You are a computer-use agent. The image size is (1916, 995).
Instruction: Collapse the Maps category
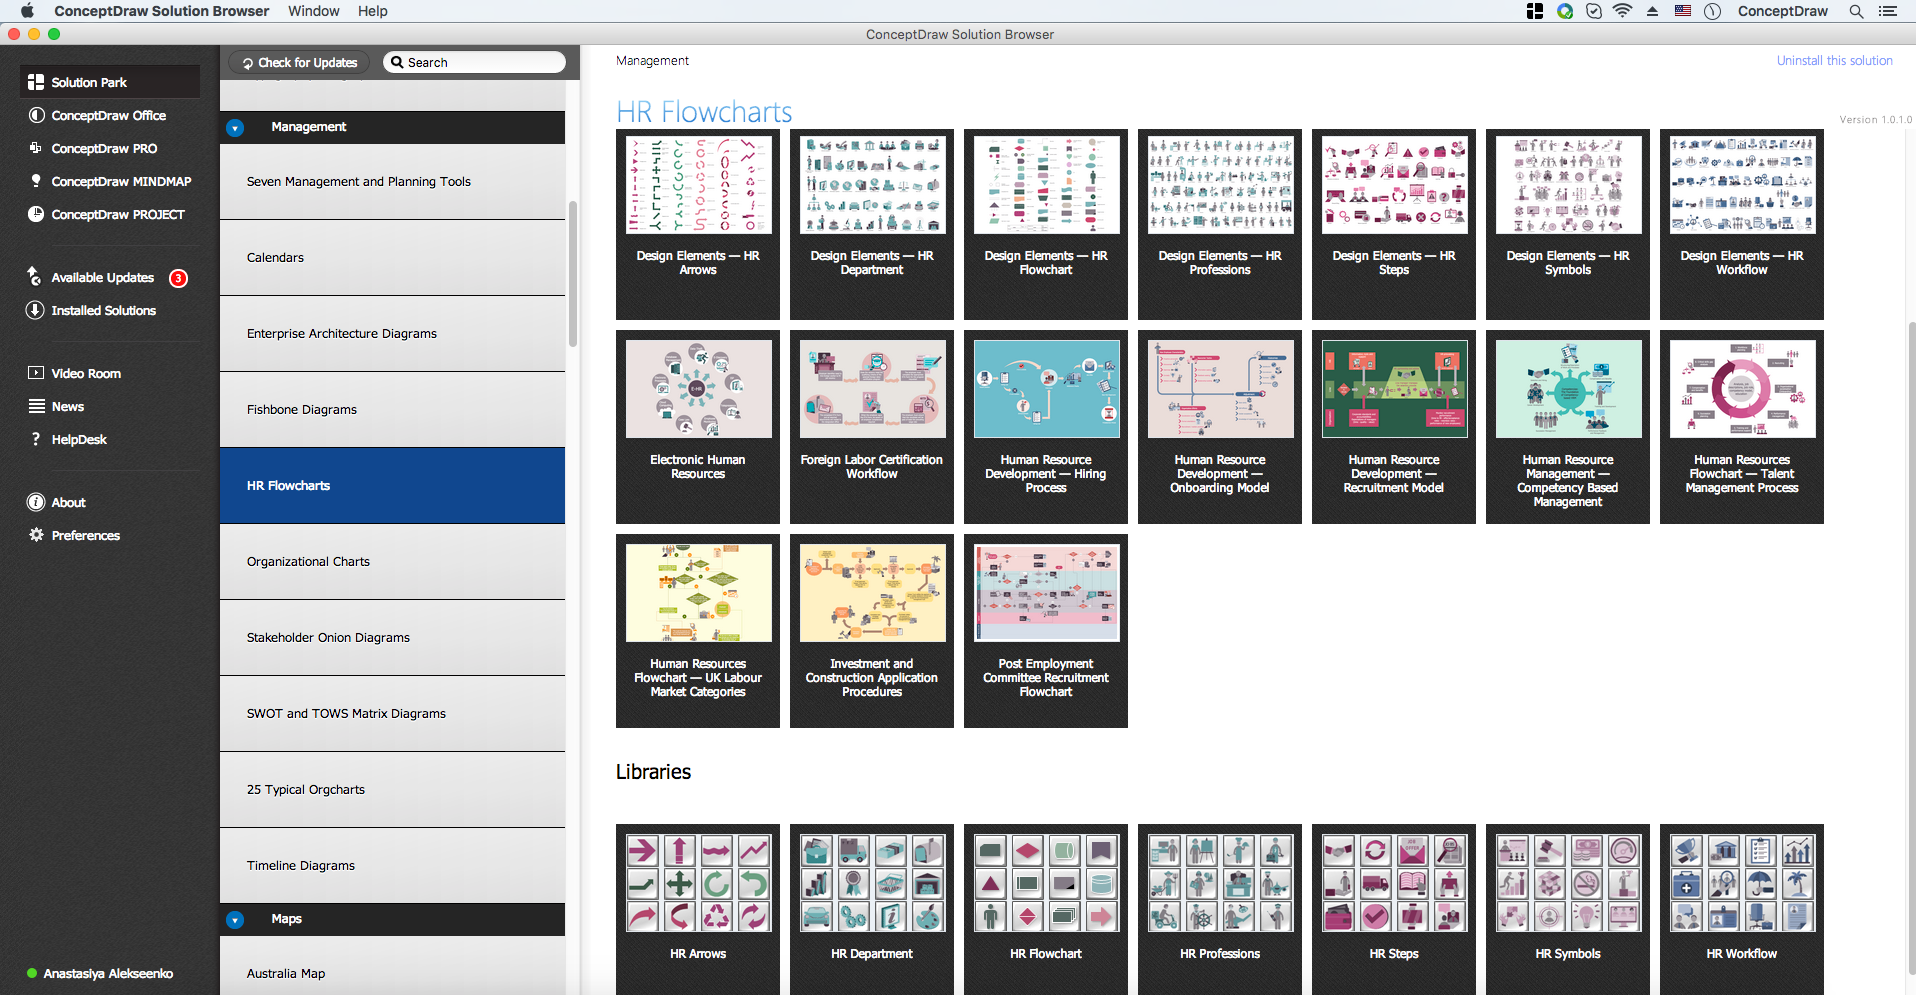click(235, 920)
